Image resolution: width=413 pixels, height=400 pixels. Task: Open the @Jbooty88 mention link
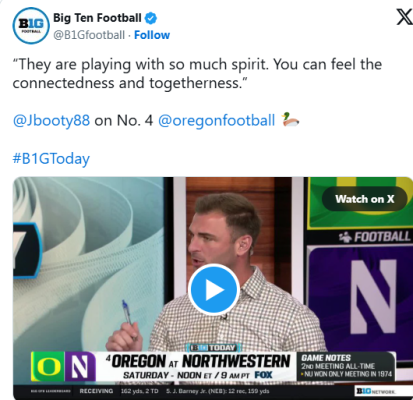pyautogui.click(x=51, y=120)
